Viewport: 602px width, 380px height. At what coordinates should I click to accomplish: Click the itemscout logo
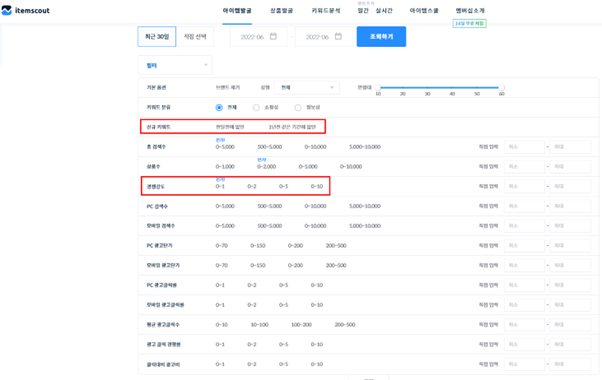tap(26, 10)
